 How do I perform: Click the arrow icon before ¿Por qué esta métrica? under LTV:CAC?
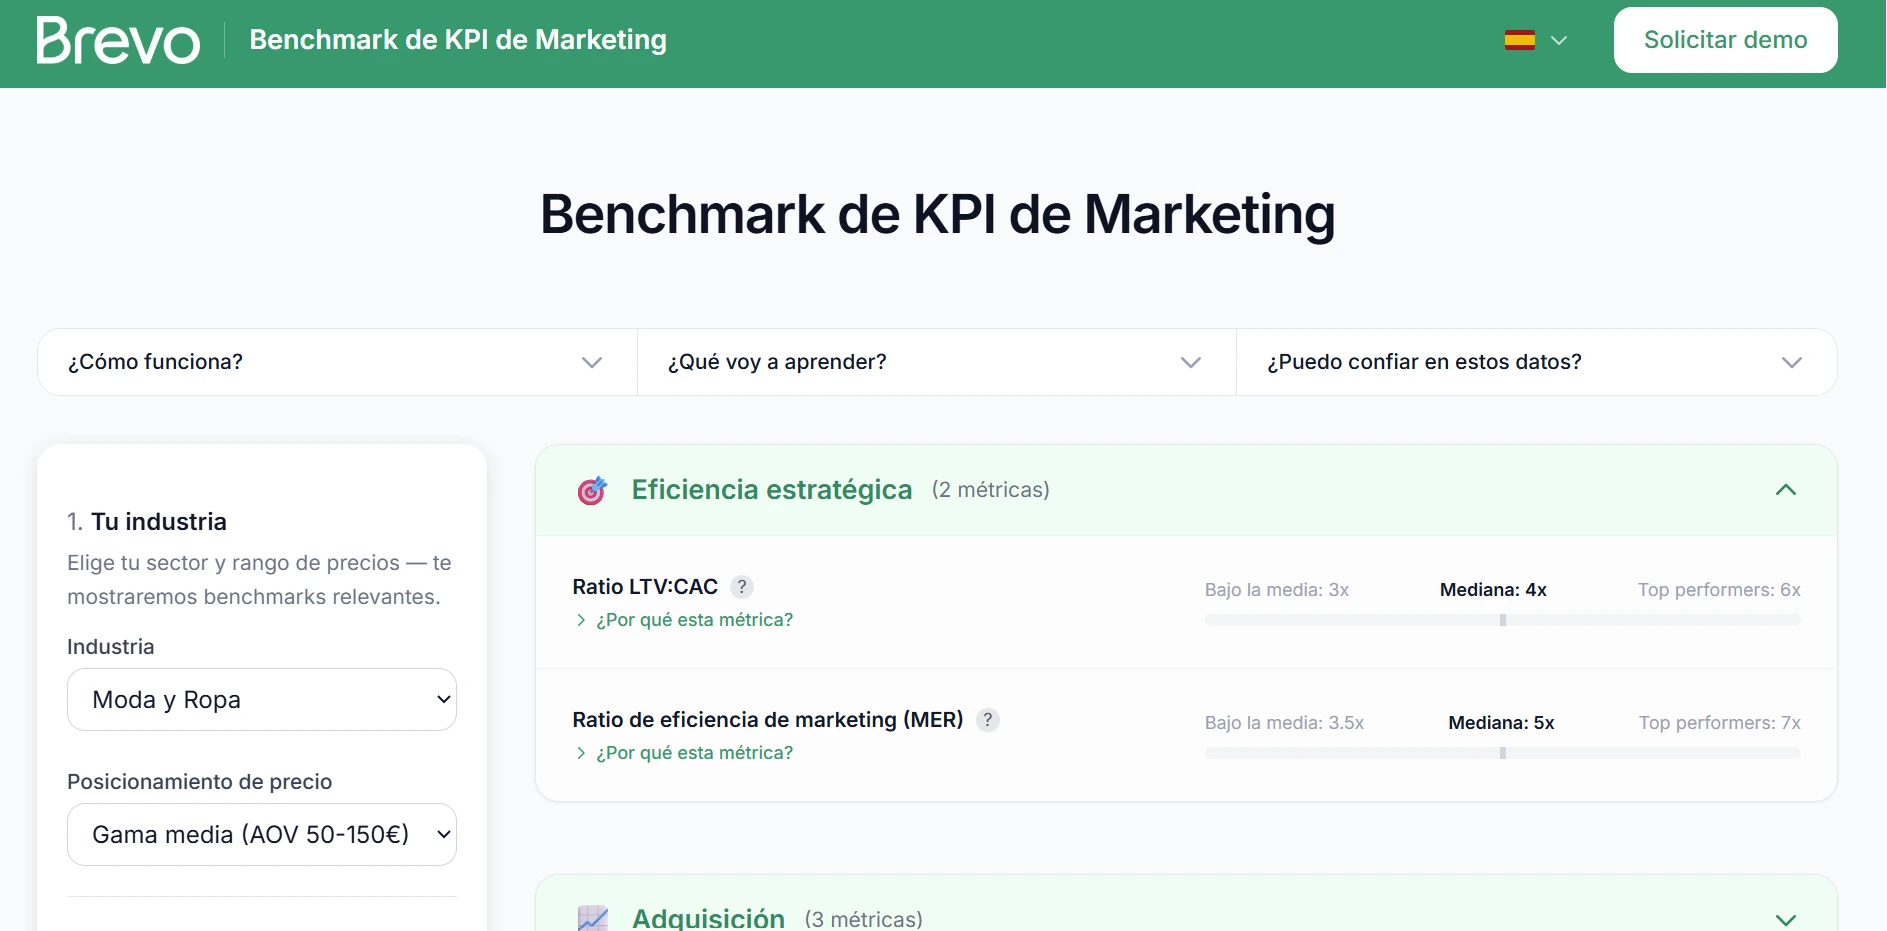click(x=580, y=620)
